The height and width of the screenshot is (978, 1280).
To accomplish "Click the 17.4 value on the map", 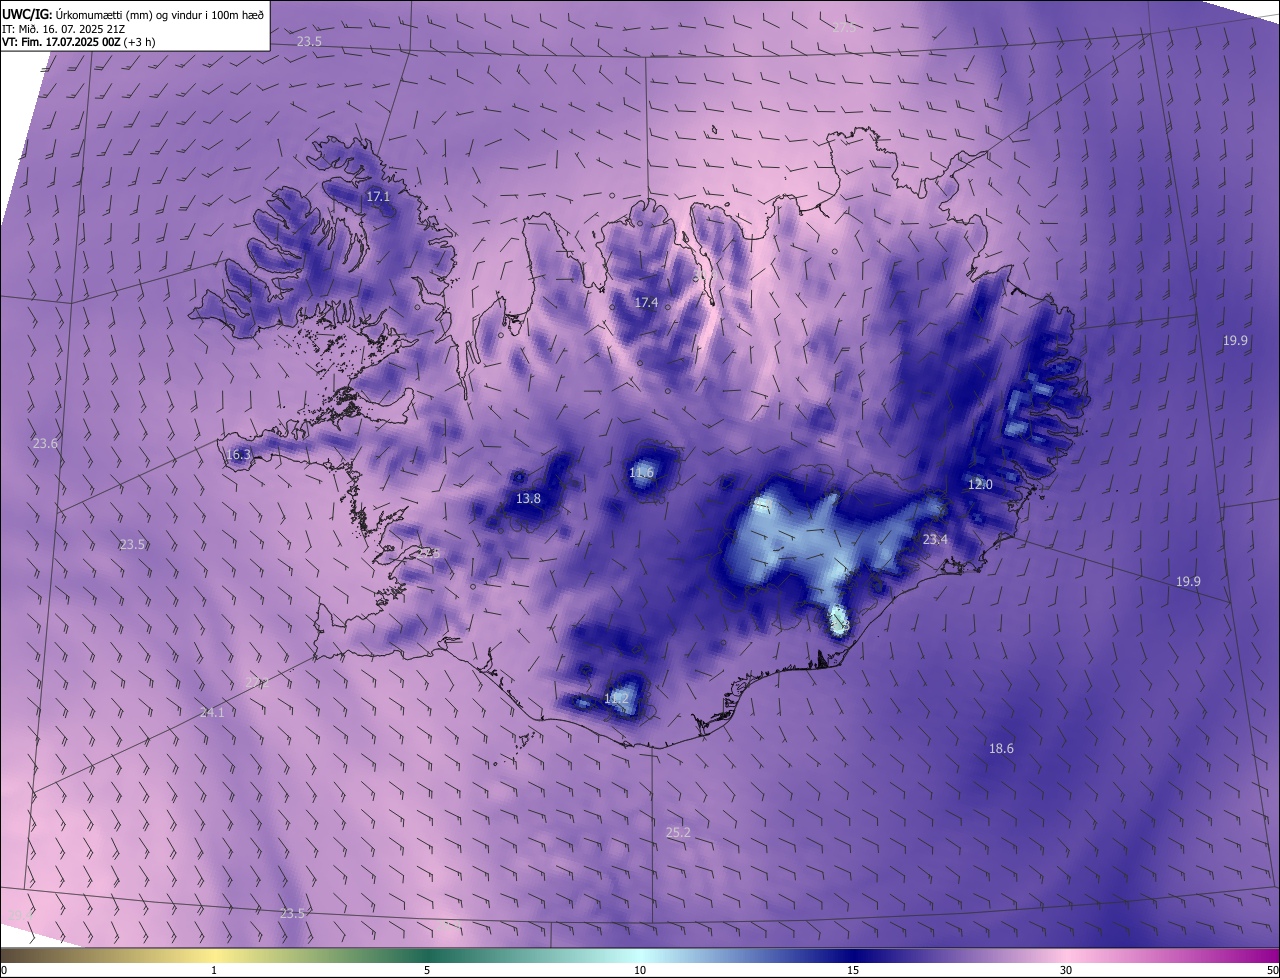I will 646,302.
